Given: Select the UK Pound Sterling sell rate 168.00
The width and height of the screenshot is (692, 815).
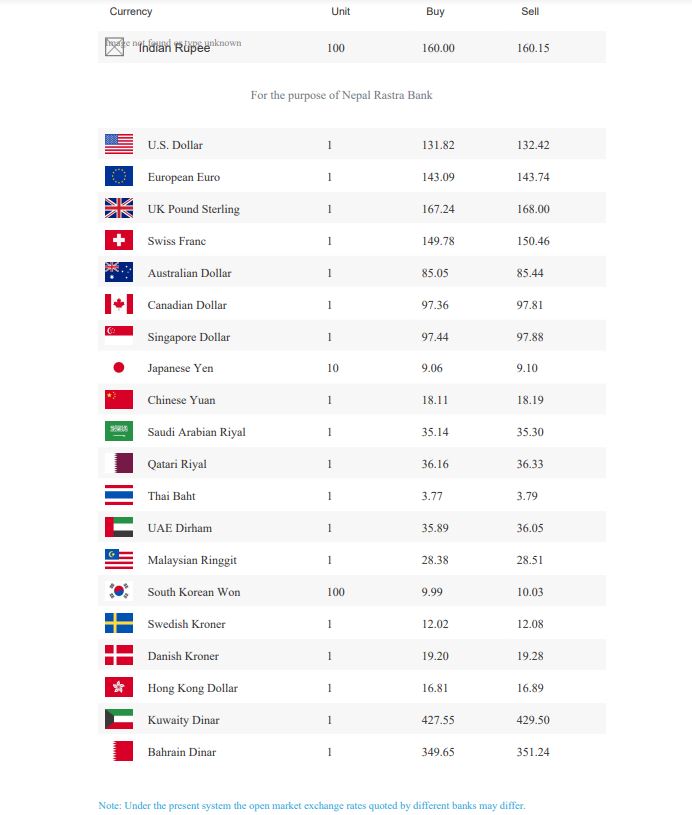Looking at the screenshot, I should (x=533, y=209).
